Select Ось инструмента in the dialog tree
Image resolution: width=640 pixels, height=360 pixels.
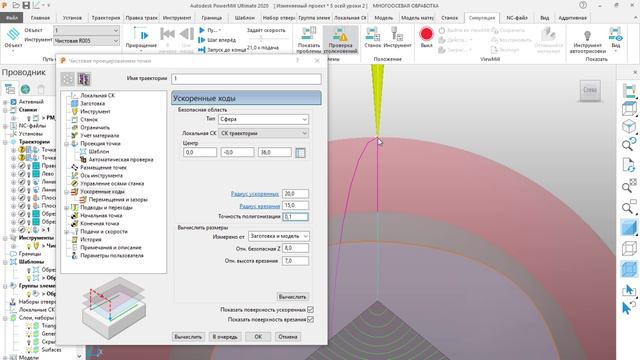pyautogui.click(x=101, y=176)
